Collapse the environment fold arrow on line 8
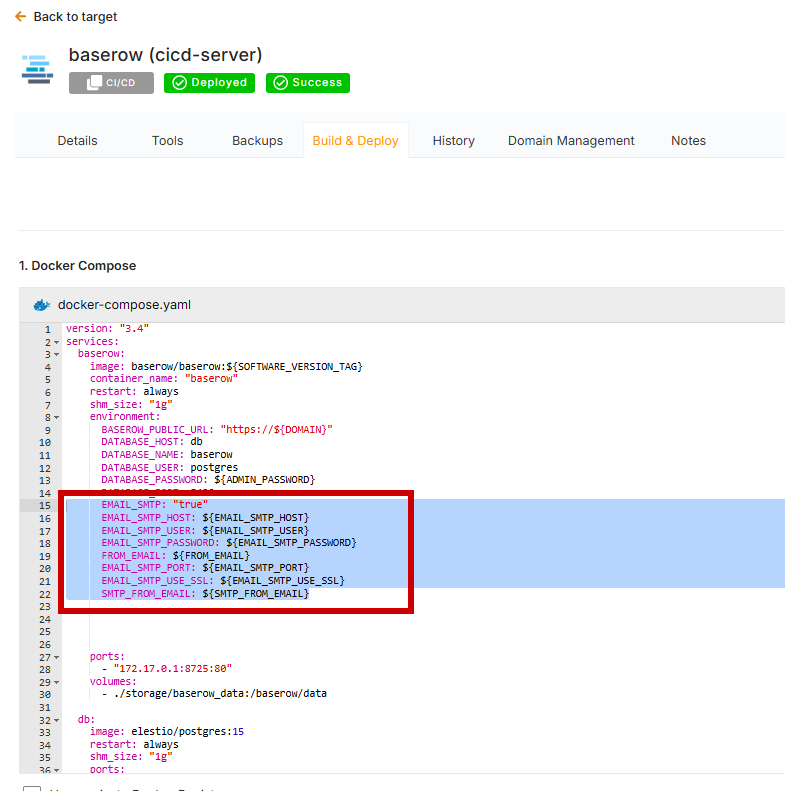This screenshot has width=785, height=791. click(57, 418)
